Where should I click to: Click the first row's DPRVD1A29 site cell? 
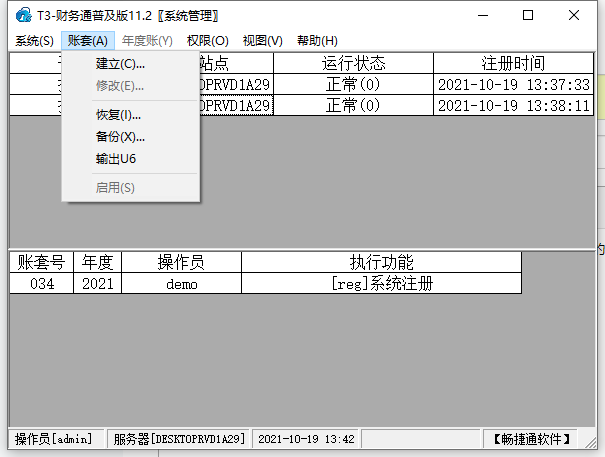[x=236, y=84]
